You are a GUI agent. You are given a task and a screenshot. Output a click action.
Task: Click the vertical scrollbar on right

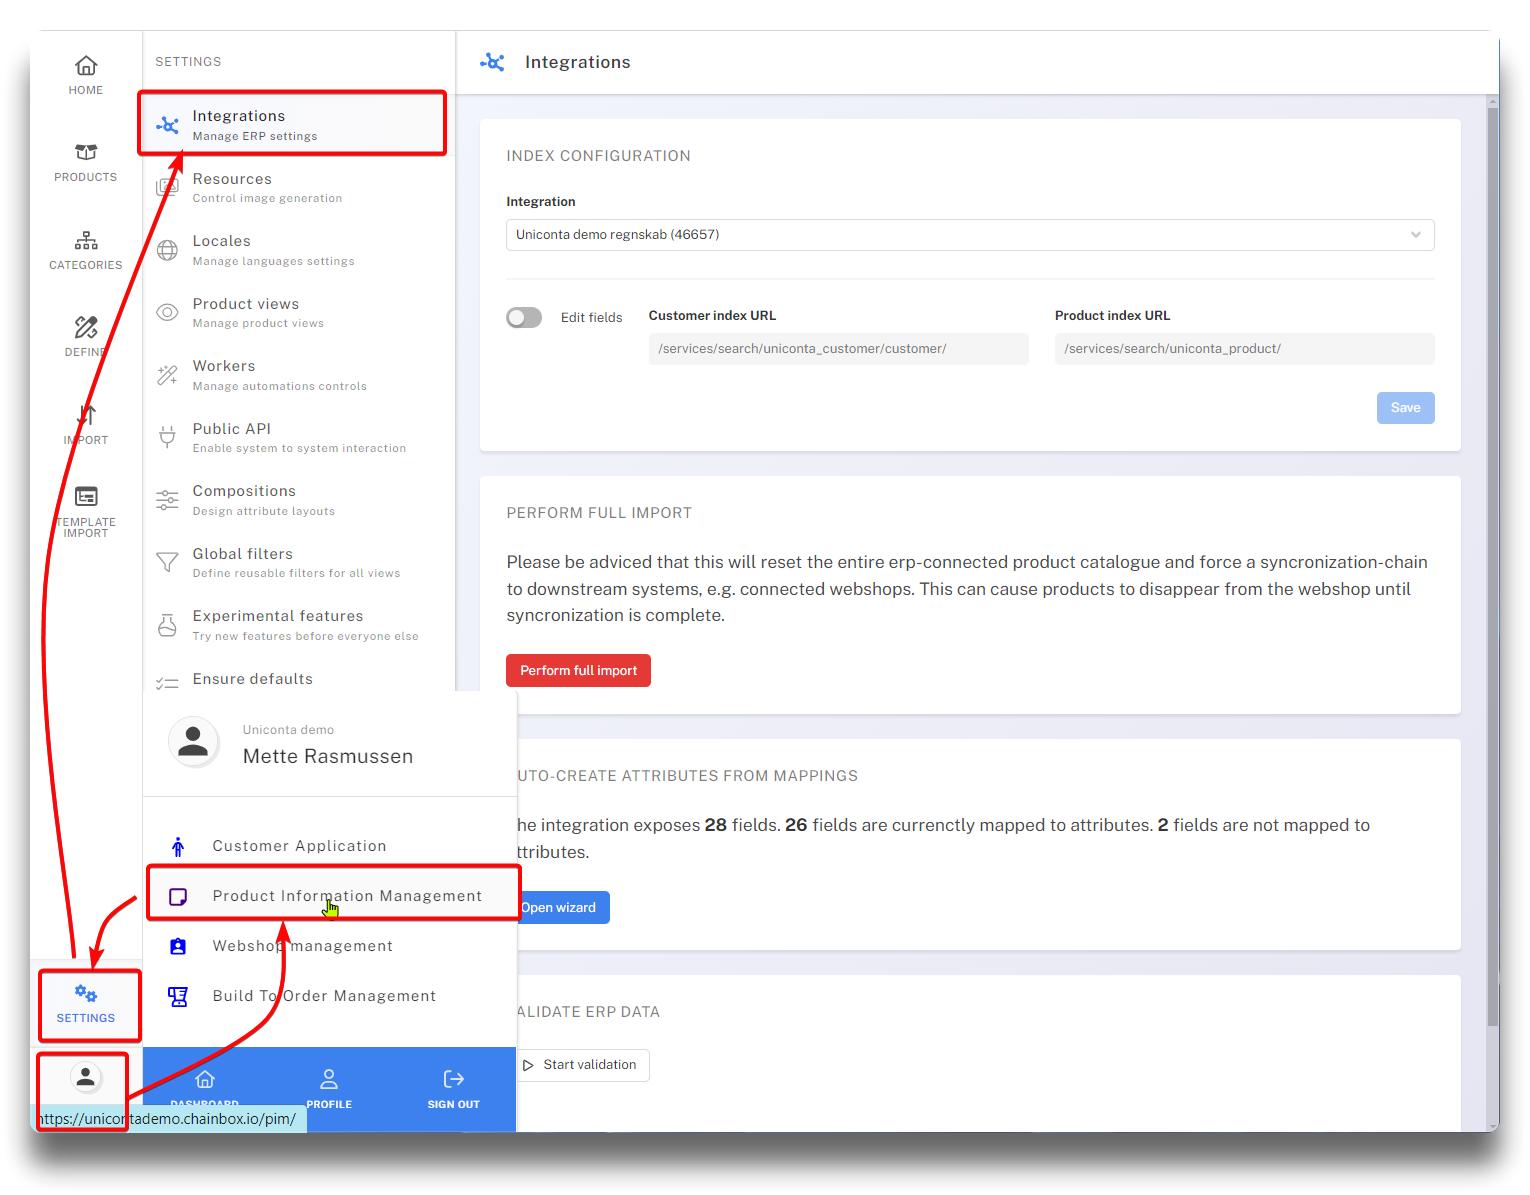1492,560
